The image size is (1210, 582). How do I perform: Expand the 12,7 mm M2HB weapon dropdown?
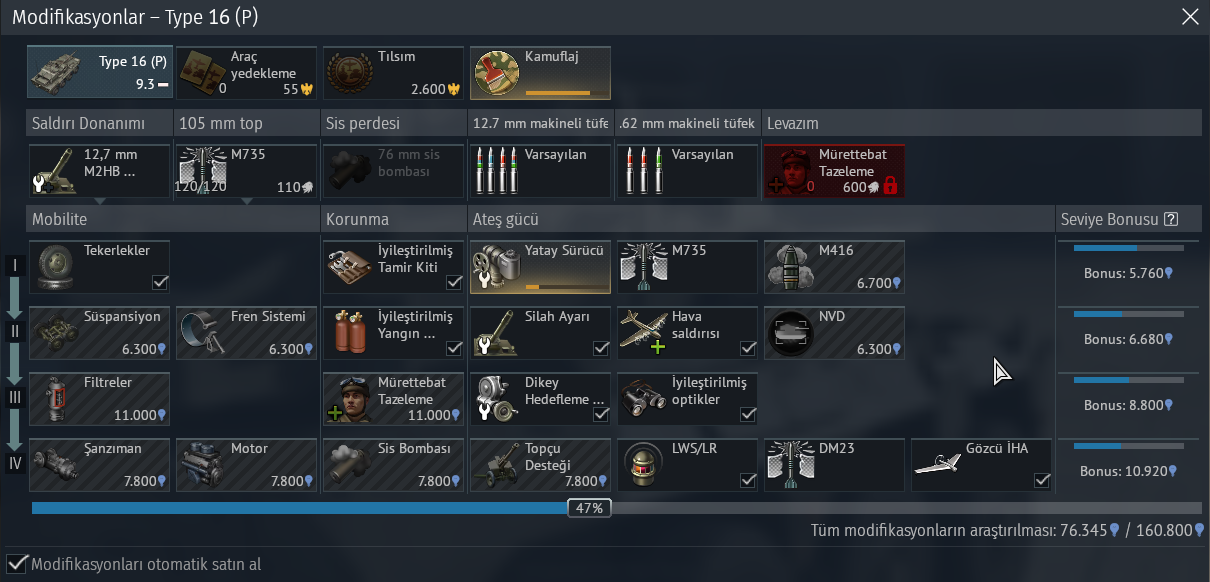(99, 171)
